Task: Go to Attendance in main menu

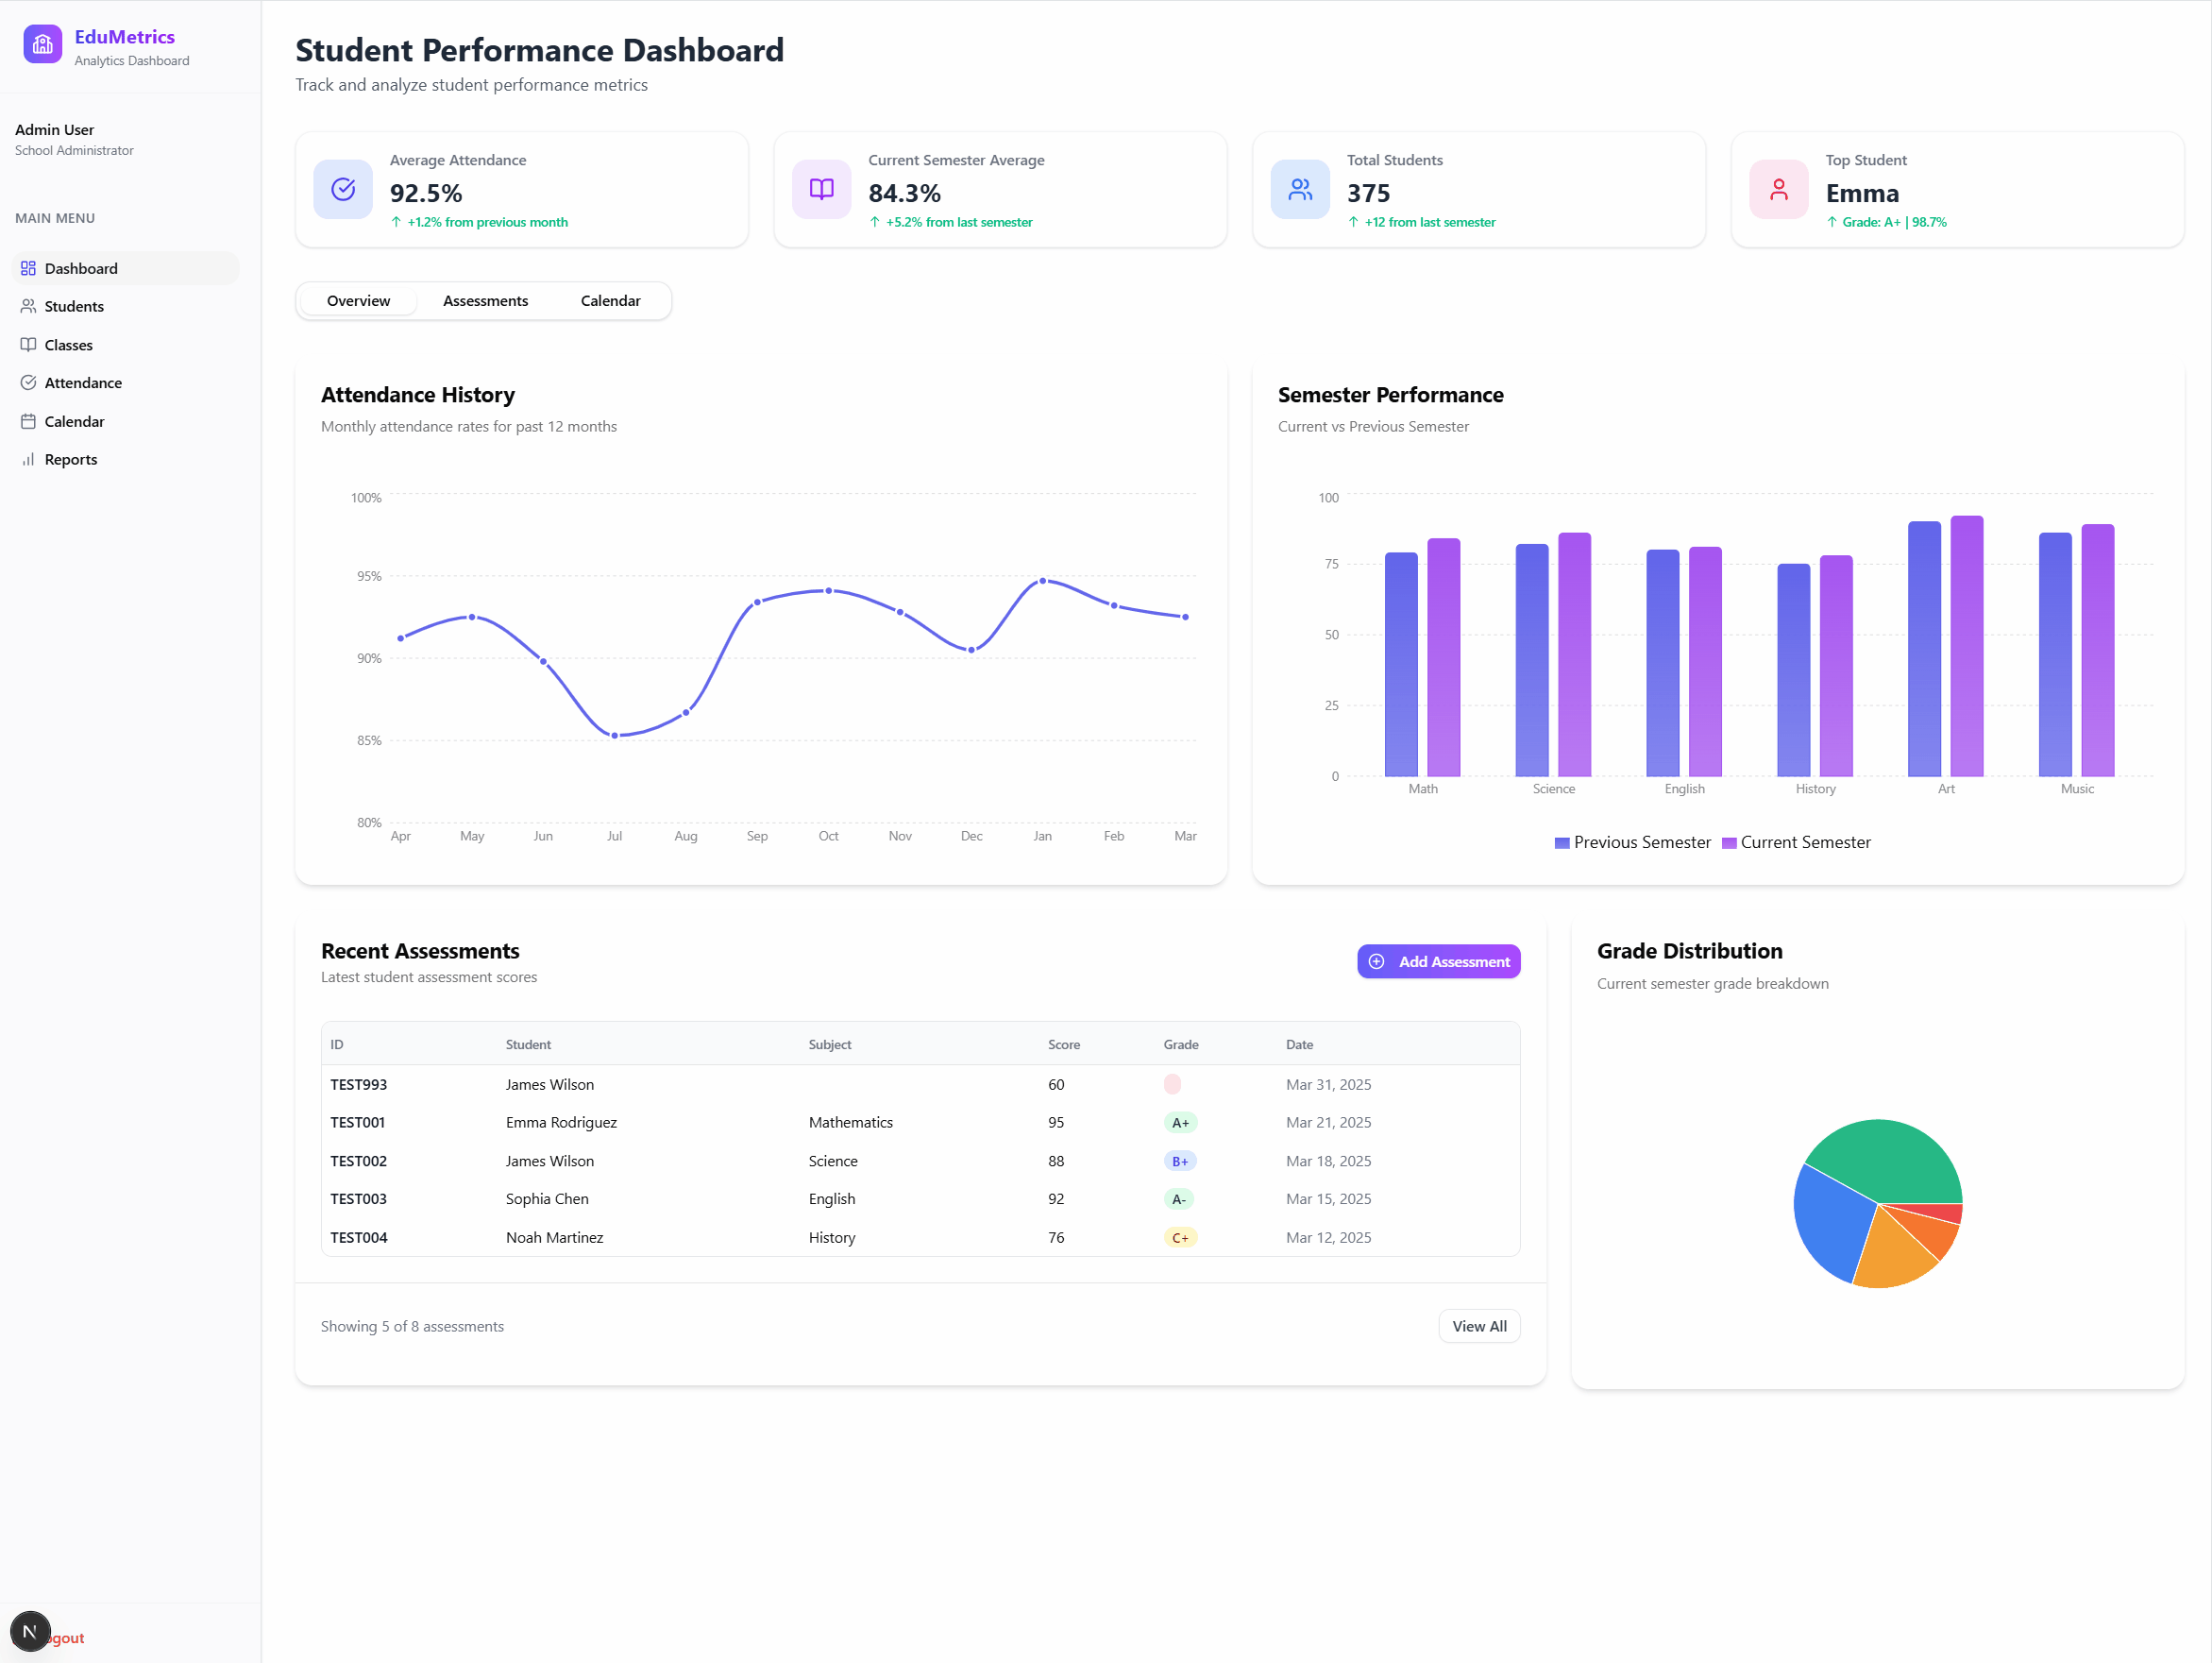Action: click(83, 383)
